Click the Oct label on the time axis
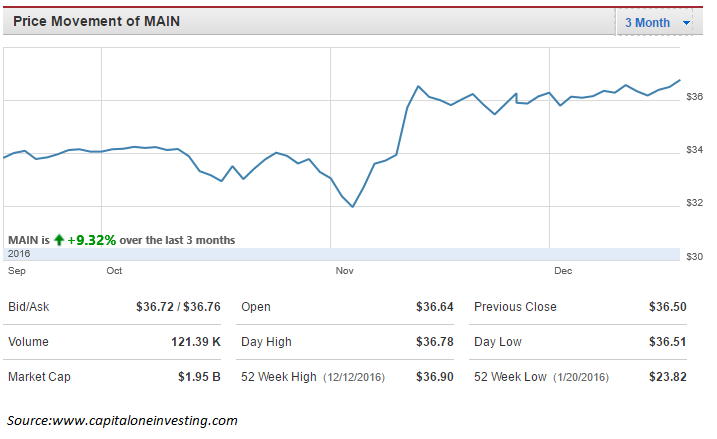Screen dimensions: 717x439 (114, 271)
